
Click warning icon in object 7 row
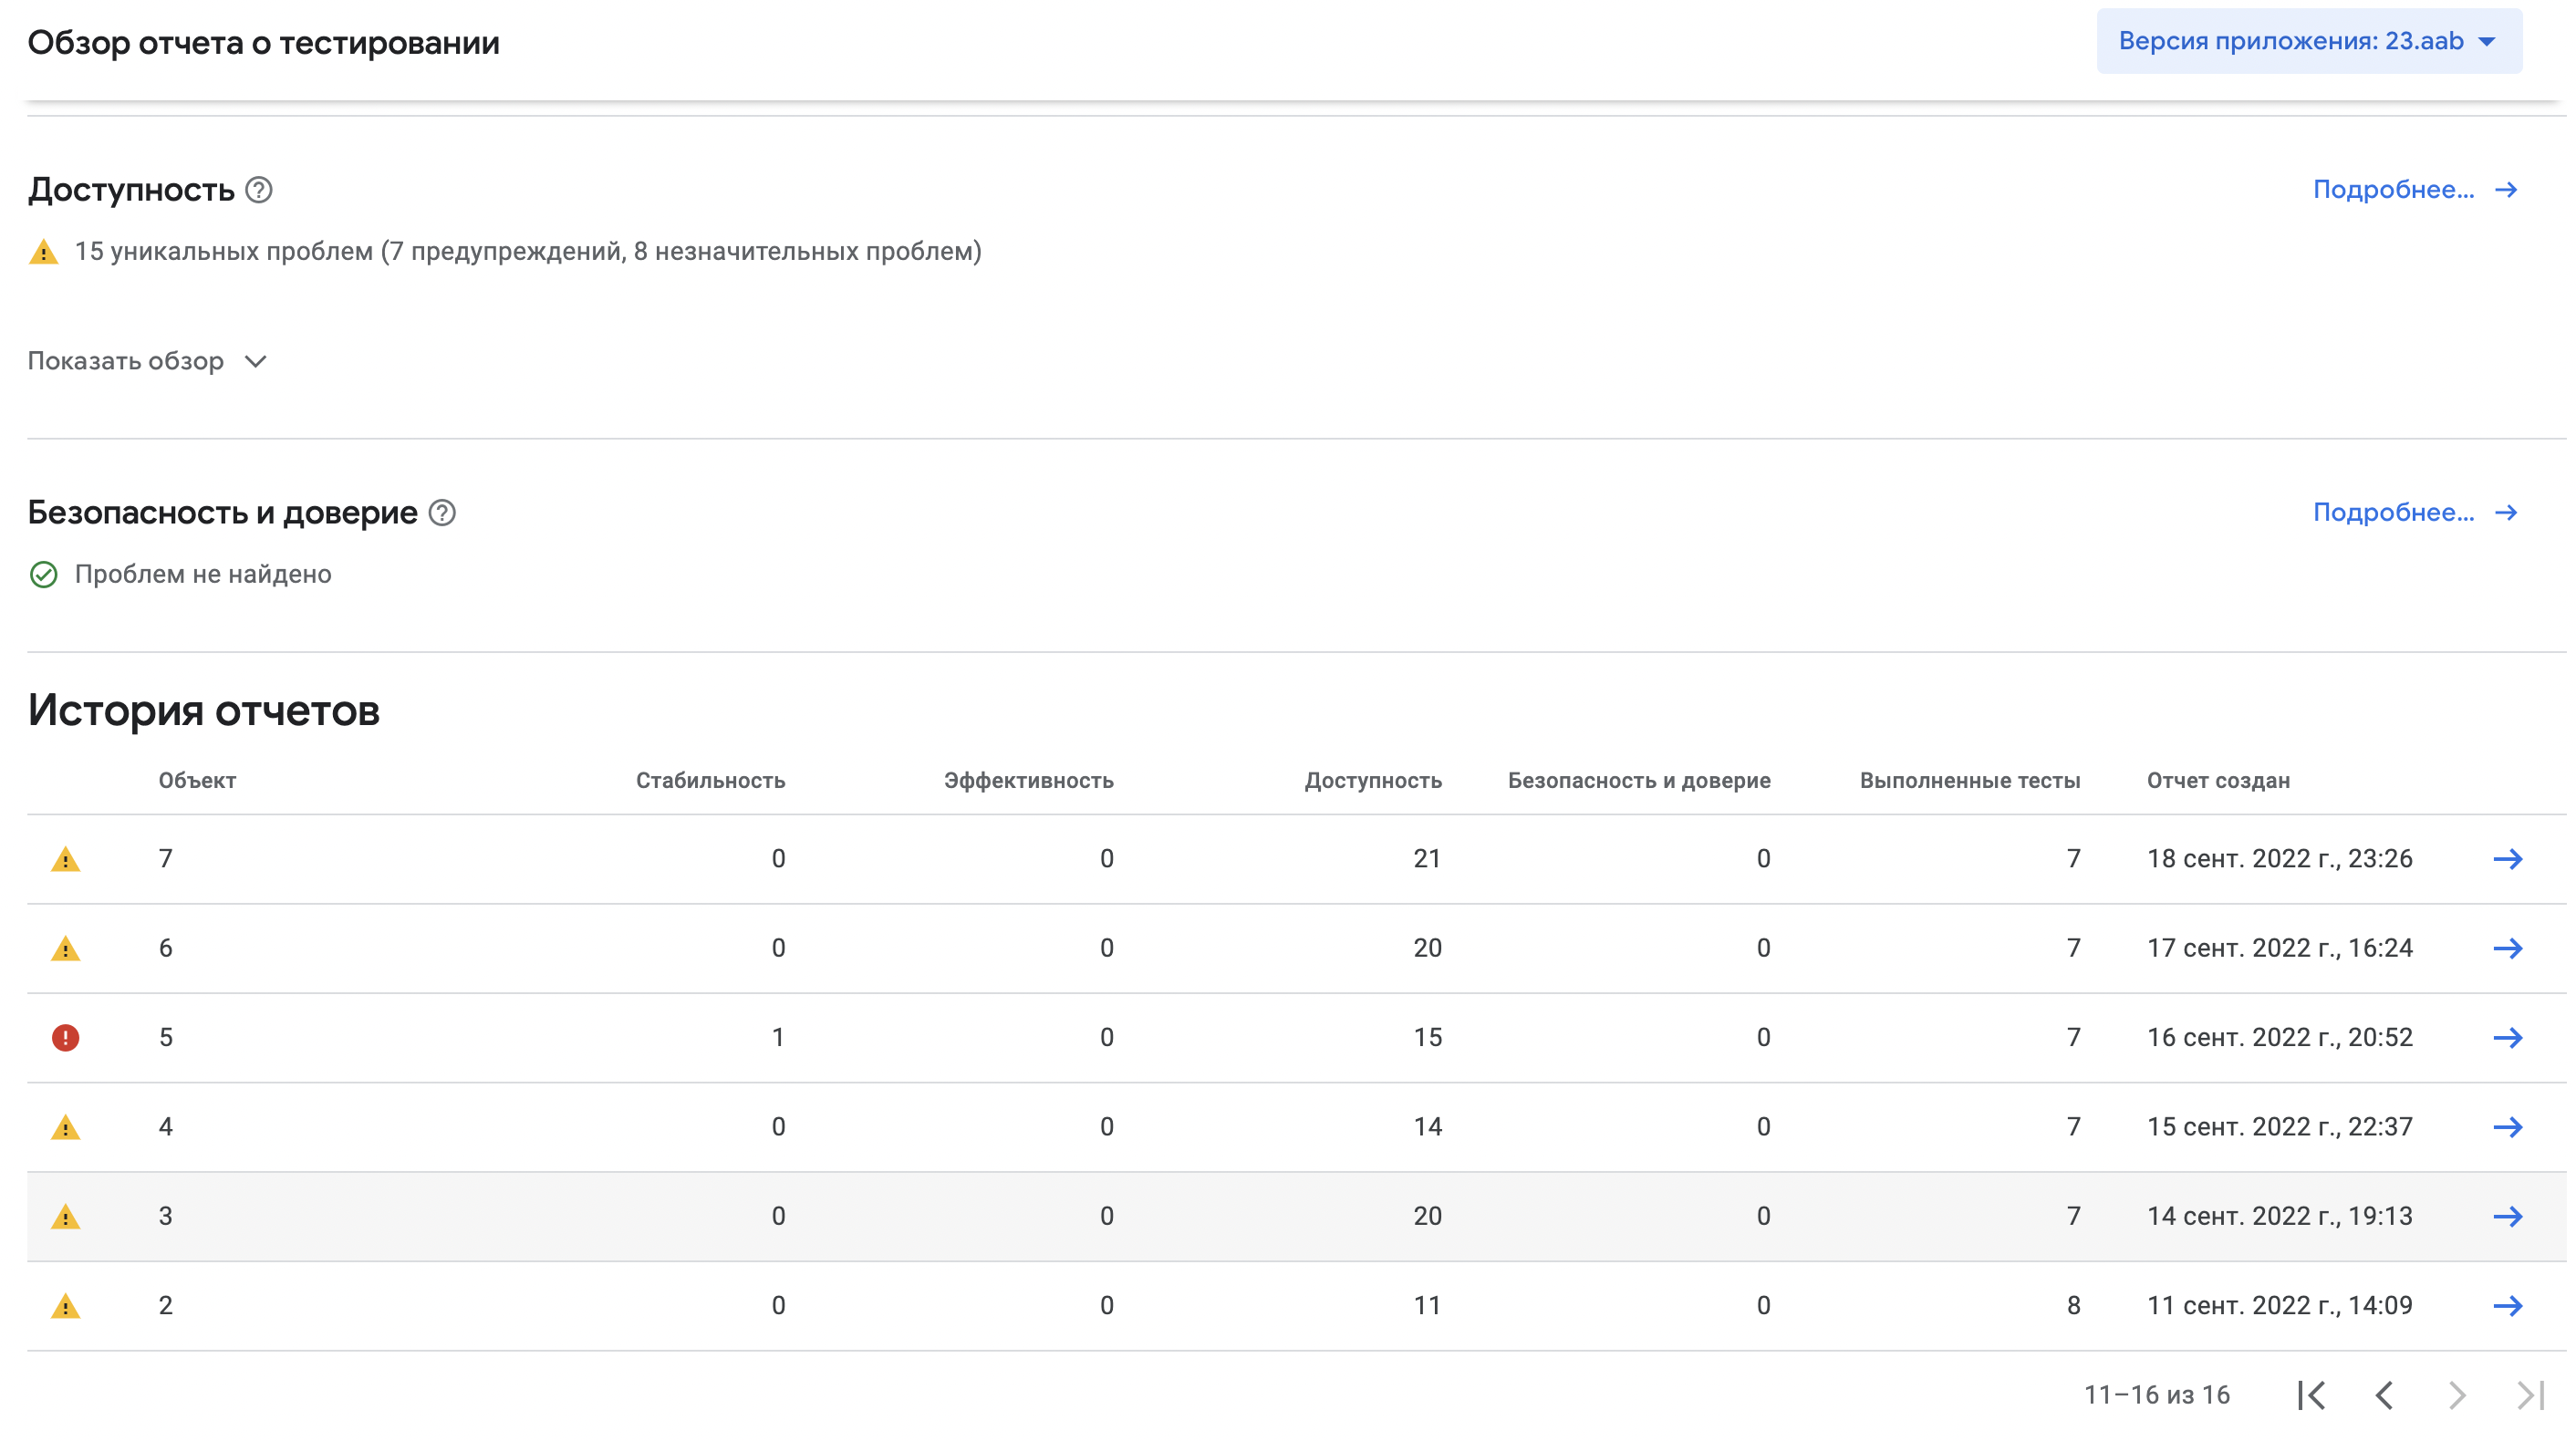pyautogui.click(x=65, y=859)
